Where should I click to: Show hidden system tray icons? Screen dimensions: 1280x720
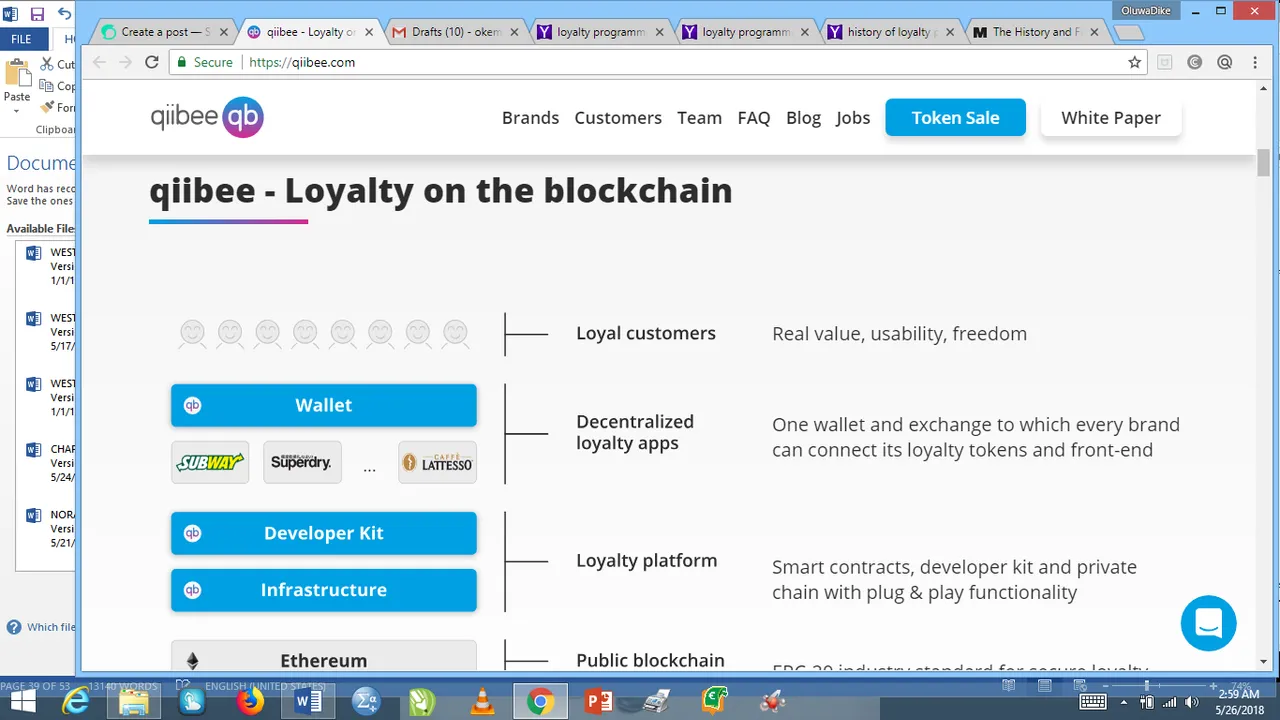(x=1126, y=702)
